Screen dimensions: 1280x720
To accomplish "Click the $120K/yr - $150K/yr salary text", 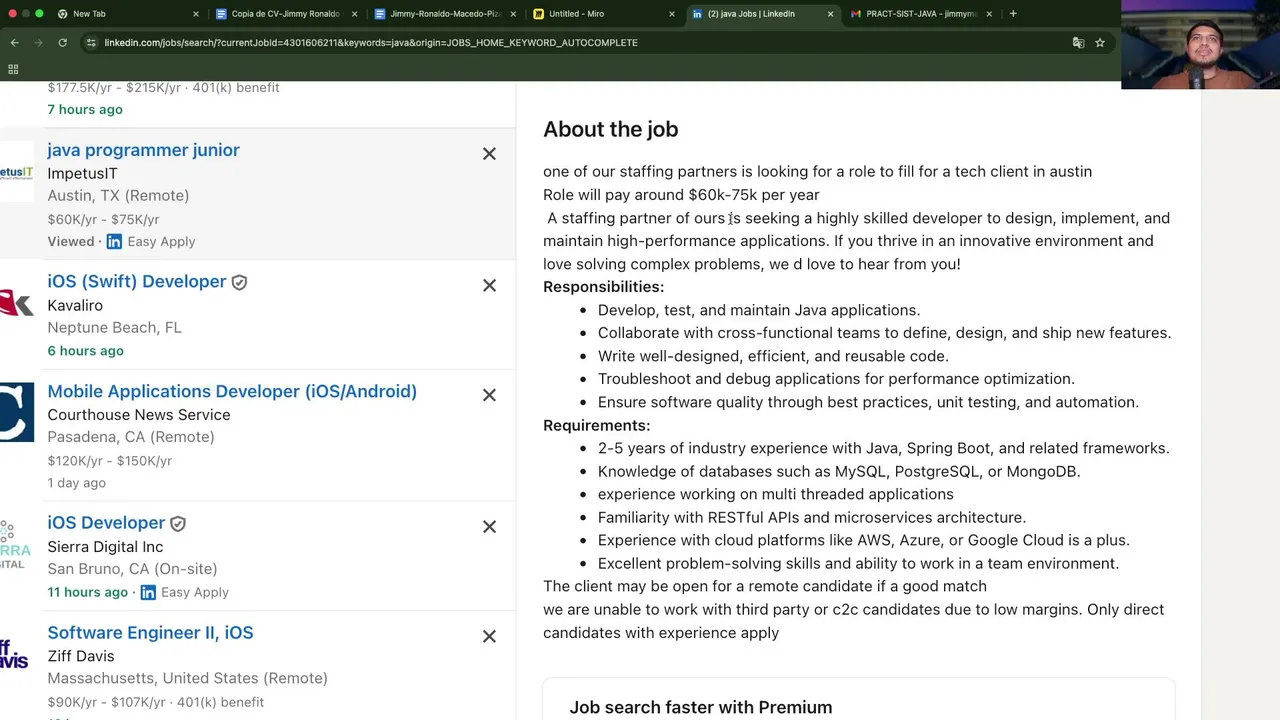I will pos(110,461).
